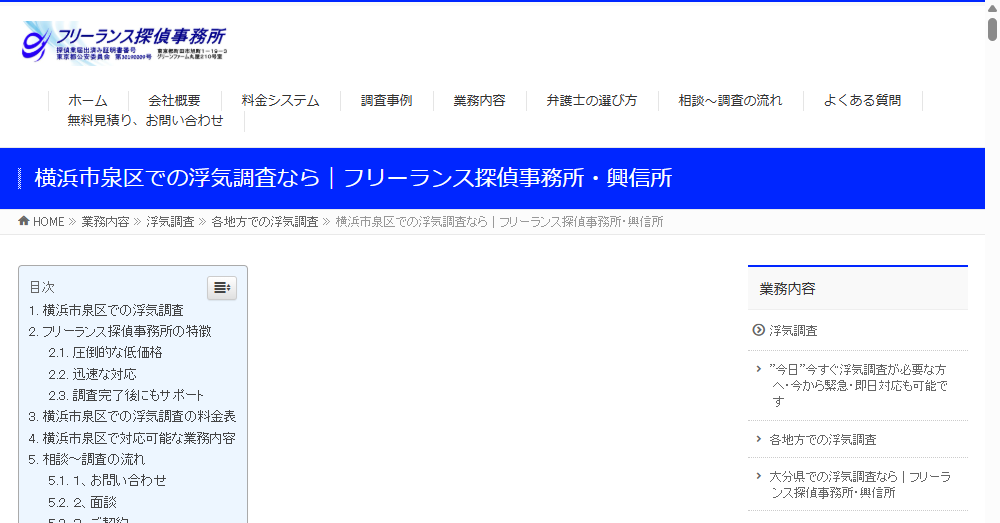Toggle the 目次 table of contents button
Screen dimensions: 1000x523
coord(222,288)
